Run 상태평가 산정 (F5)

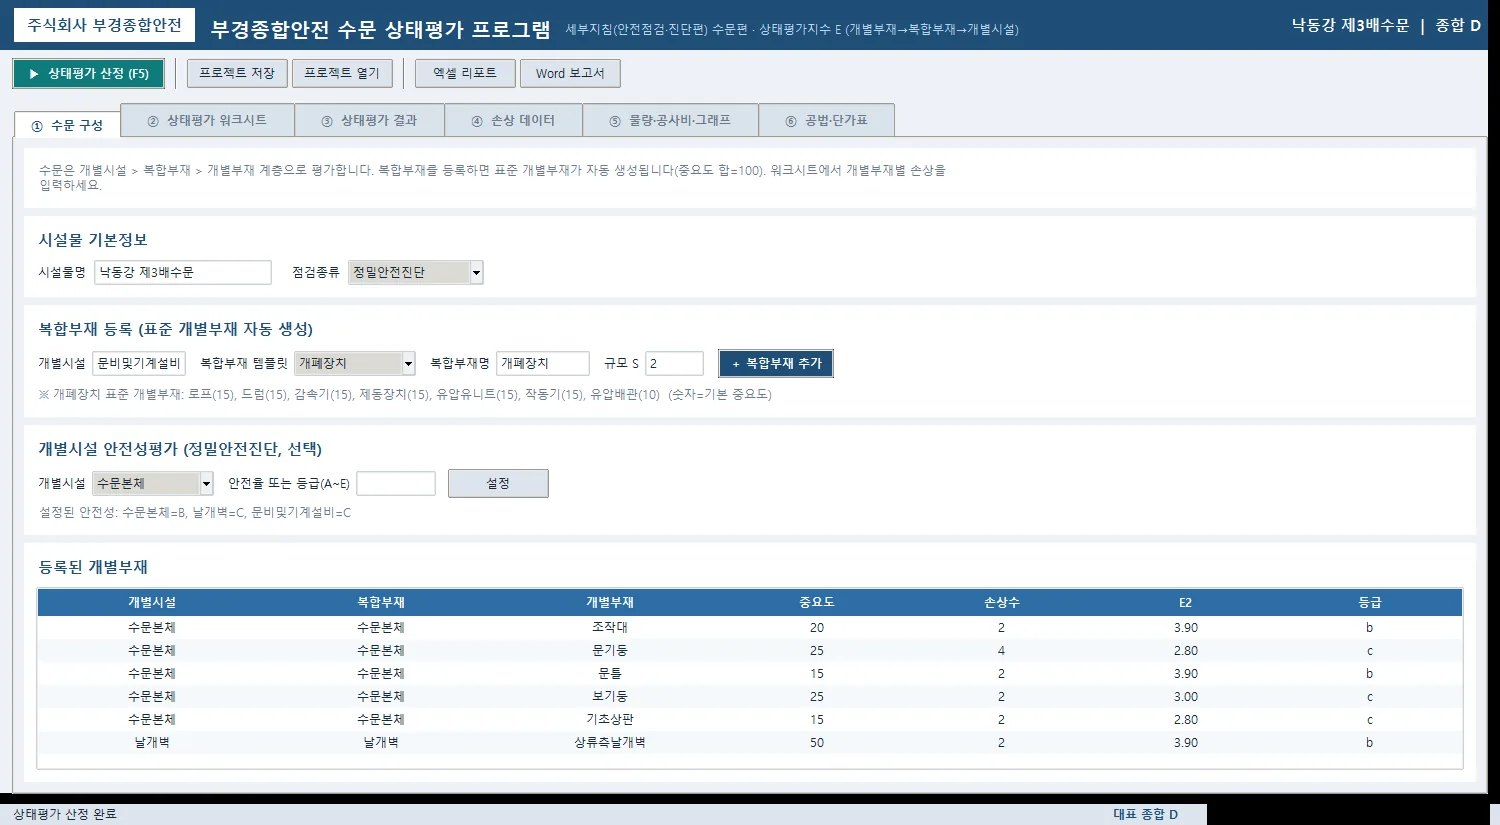point(88,74)
